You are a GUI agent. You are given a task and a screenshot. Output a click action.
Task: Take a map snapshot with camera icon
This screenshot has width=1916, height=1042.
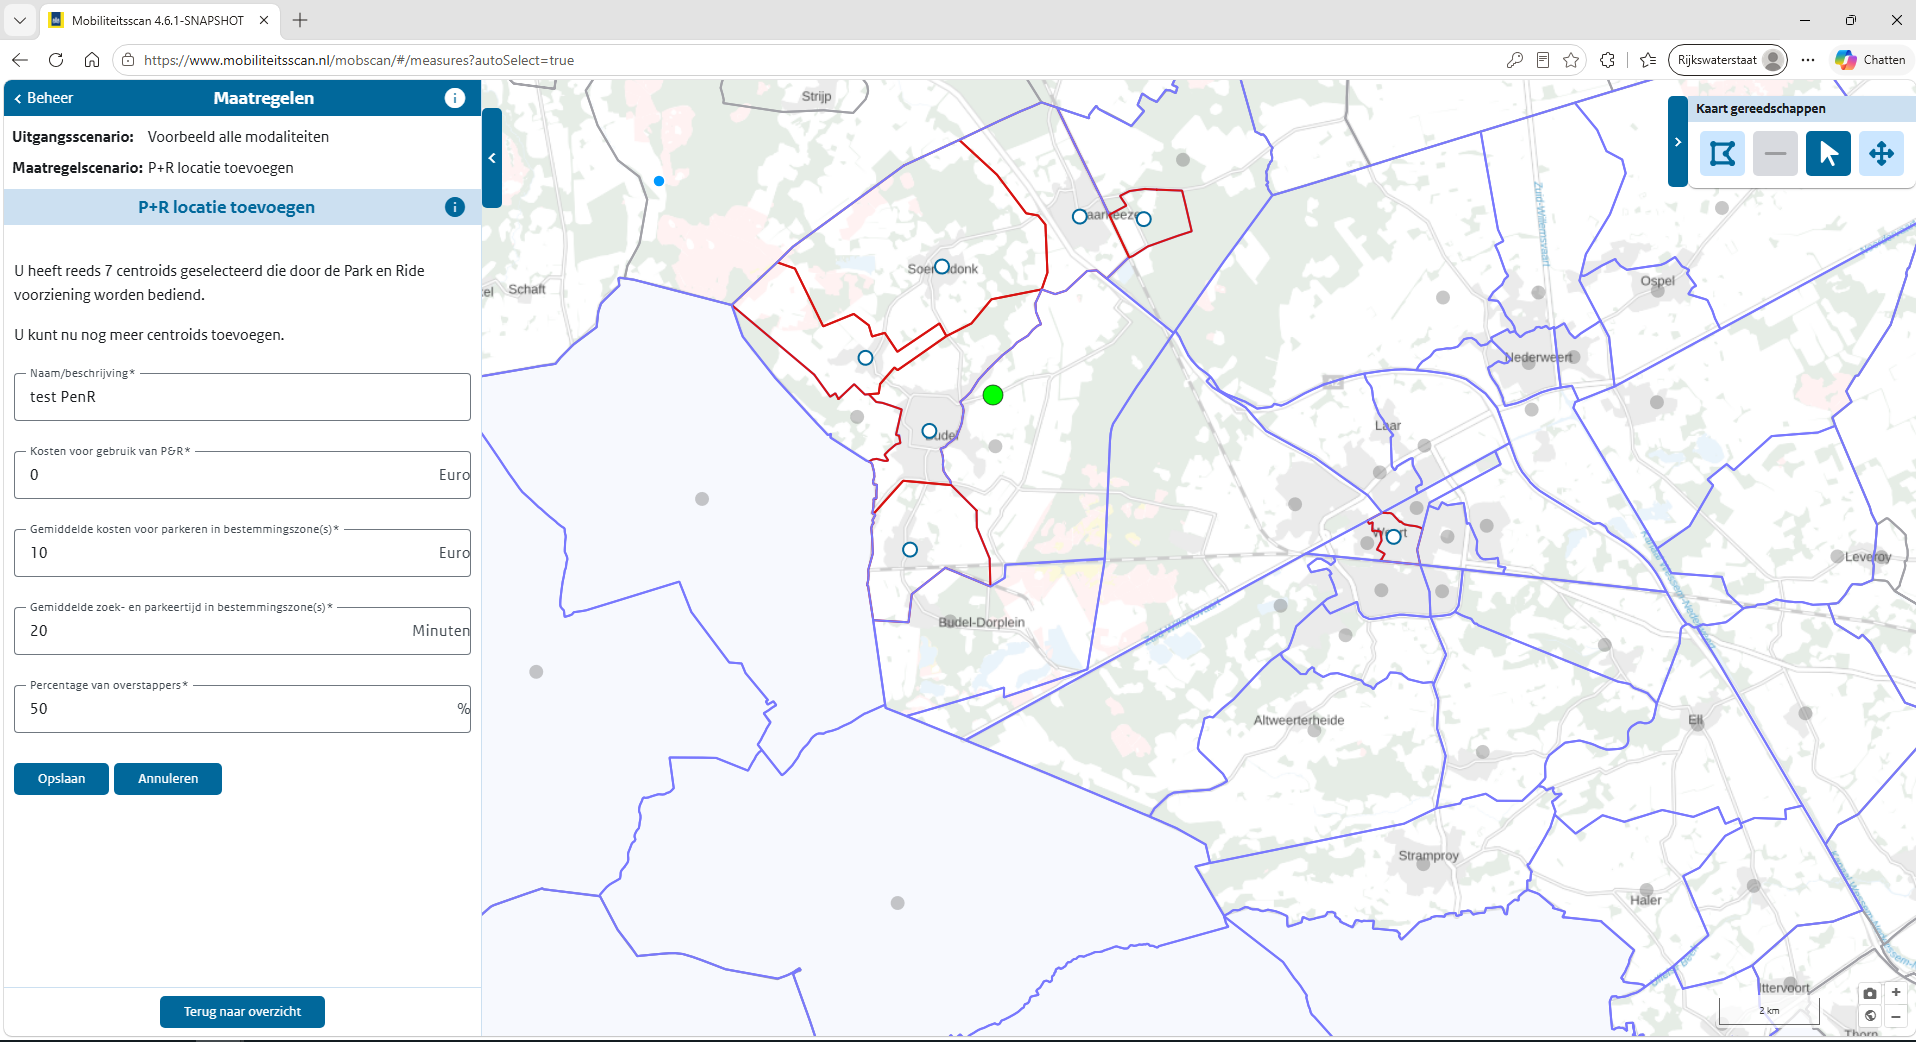click(x=1869, y=993)
